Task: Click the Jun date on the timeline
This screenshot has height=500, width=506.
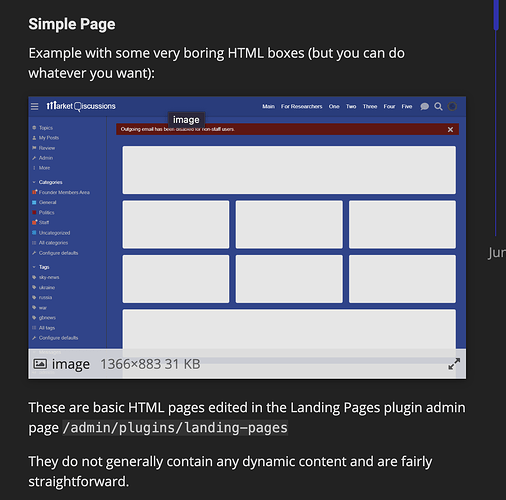Action: [x=497, y=253]
